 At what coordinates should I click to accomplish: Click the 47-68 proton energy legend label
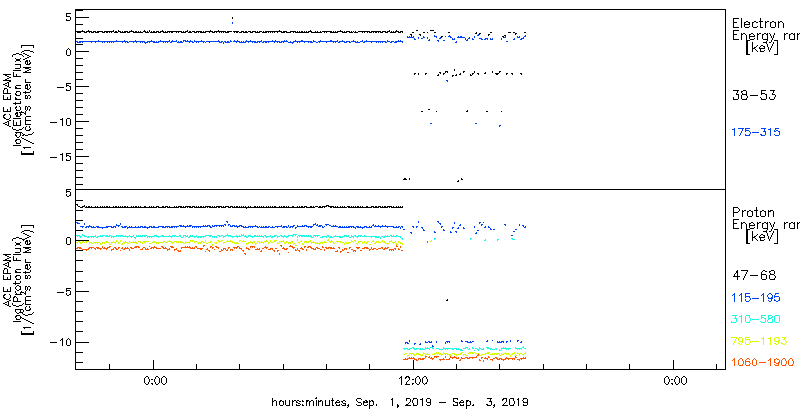[x=754, y=276]
